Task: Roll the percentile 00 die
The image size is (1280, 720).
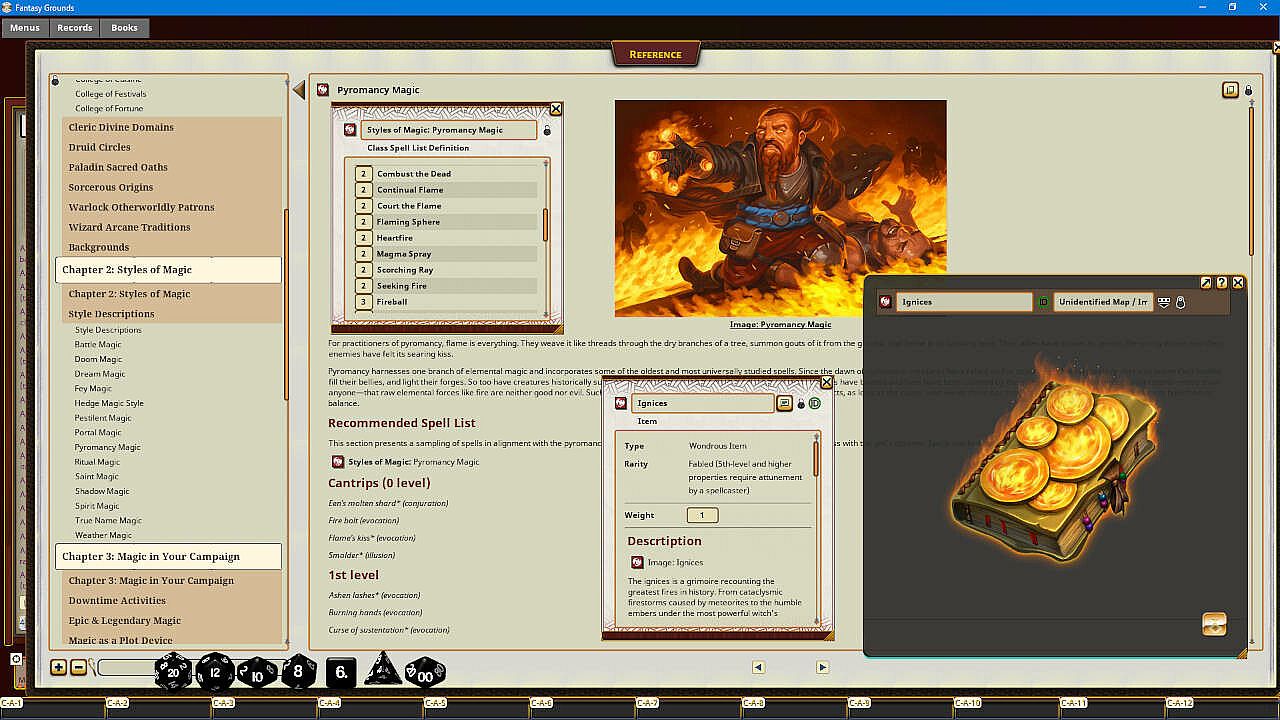Action: pyautogui.click(x=425, y=672)
